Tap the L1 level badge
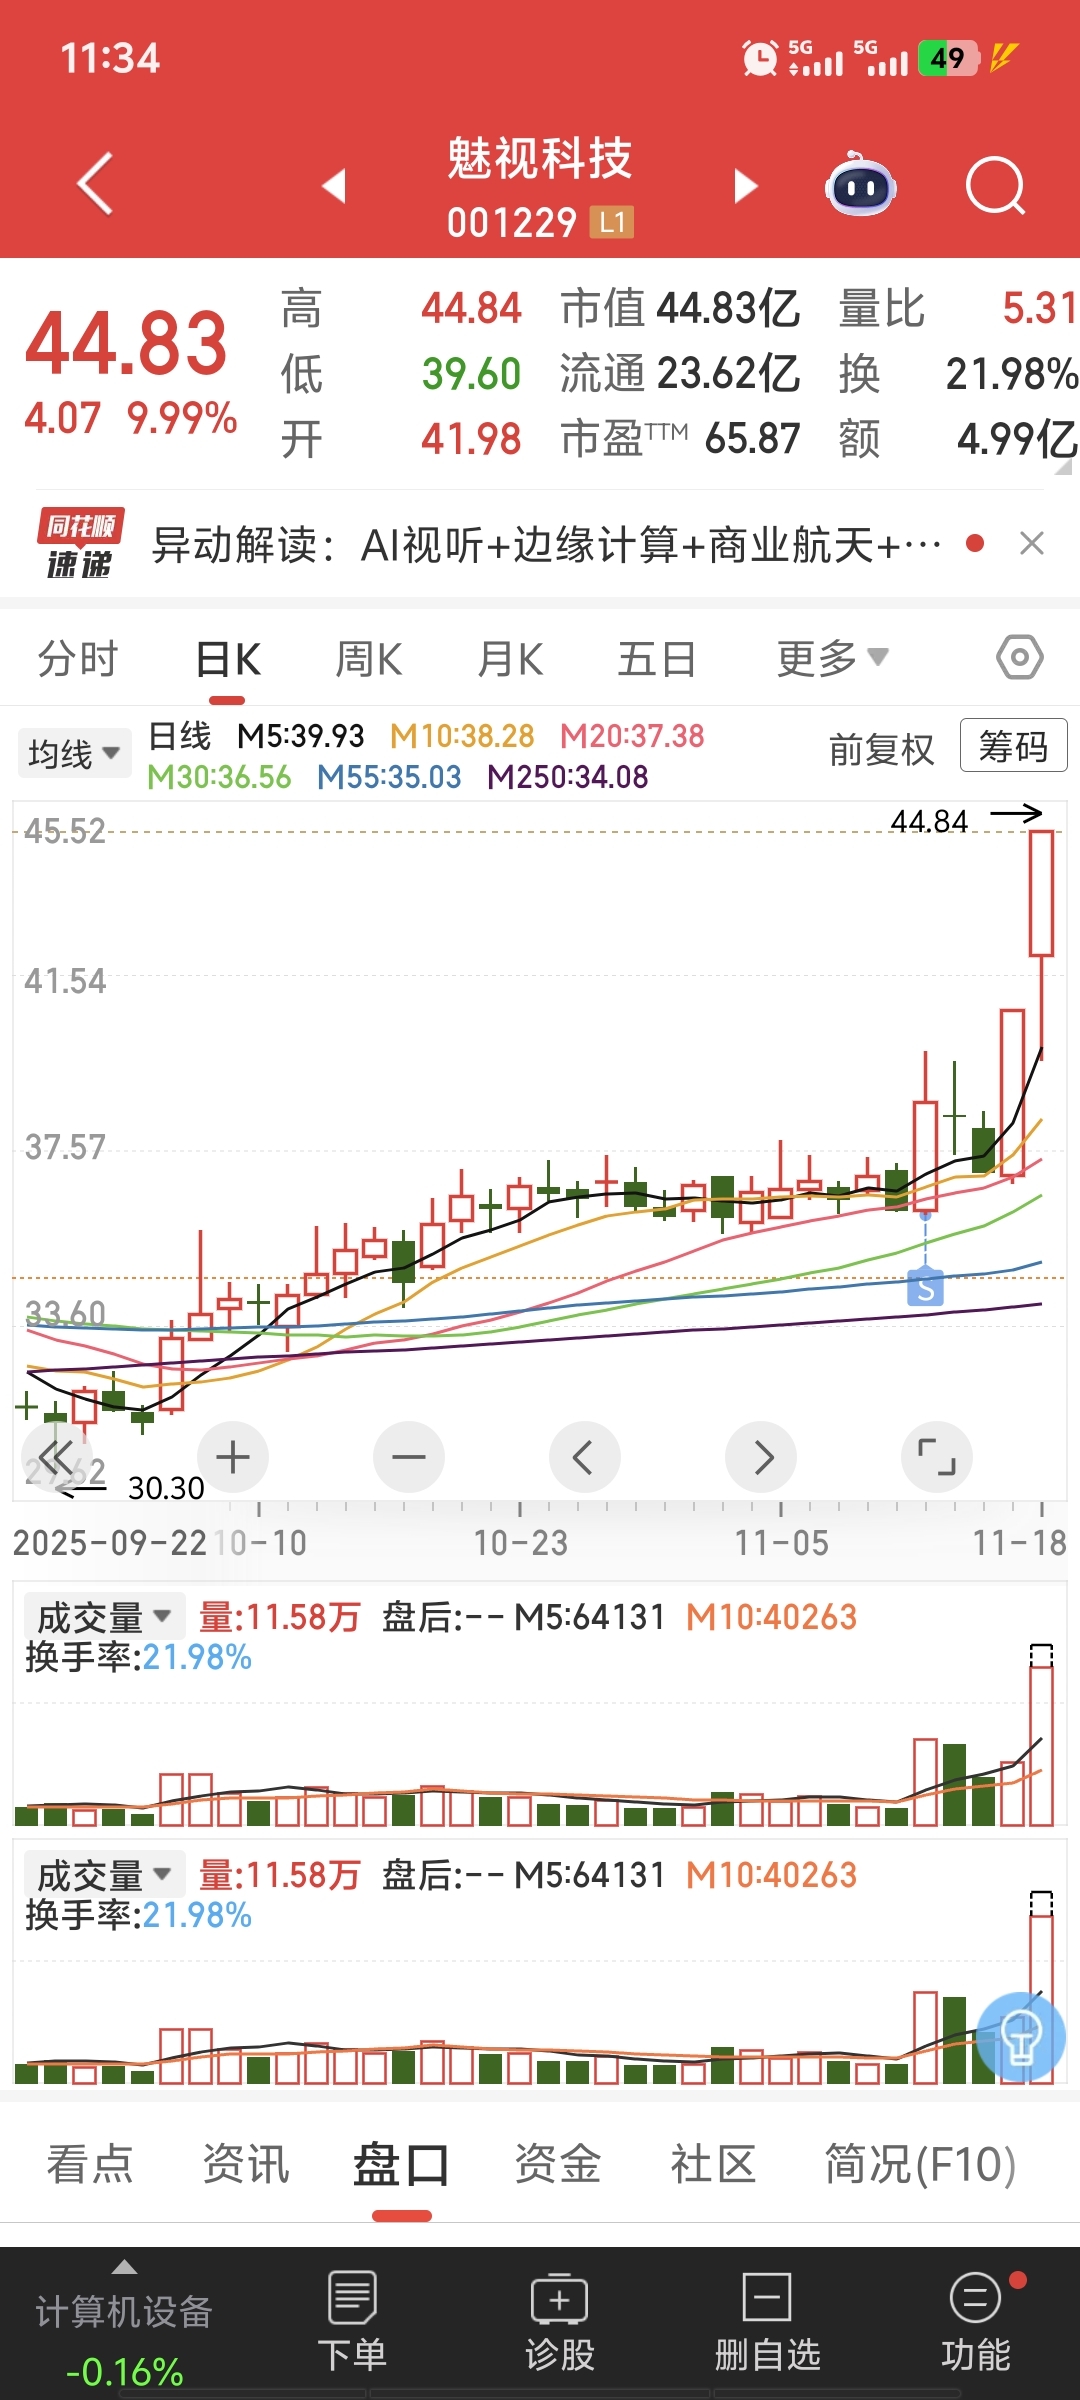The image size is (1080, 2400). tap(612, 222)
